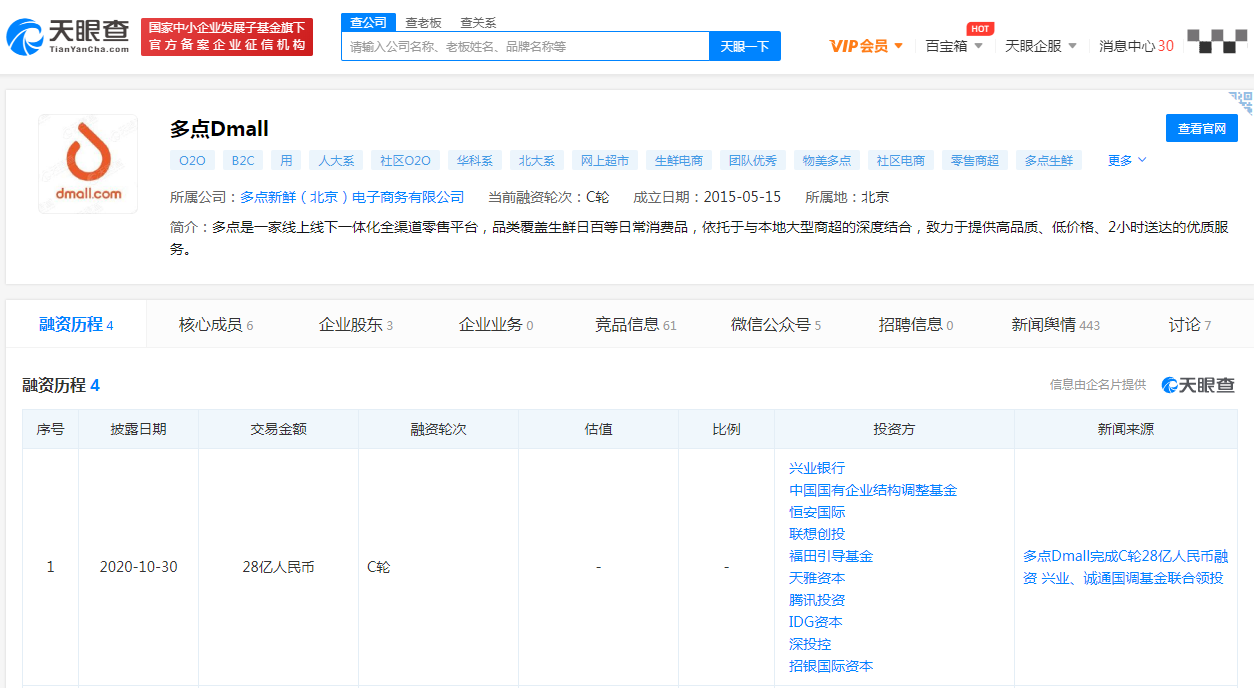1254x688 pixels.
Task: Click the 生鲜电商 tag
Action: 679,160
